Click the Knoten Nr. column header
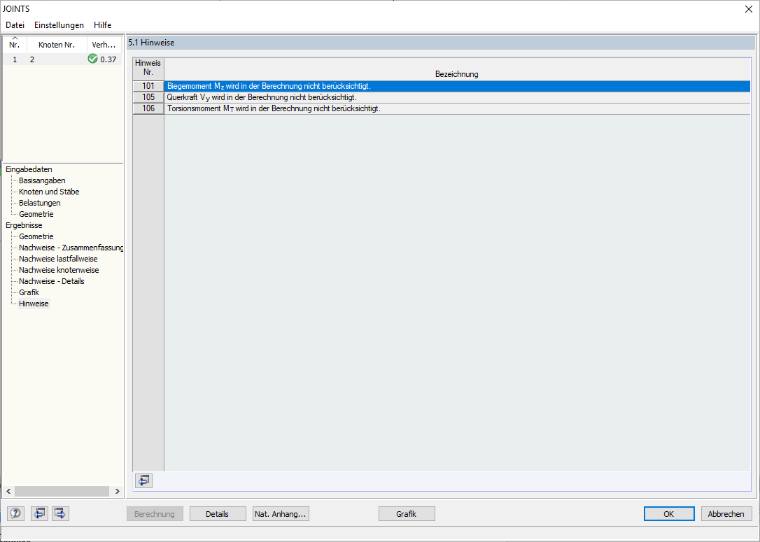The width and height of the screenshot is (760, 542). coord(57,45)
